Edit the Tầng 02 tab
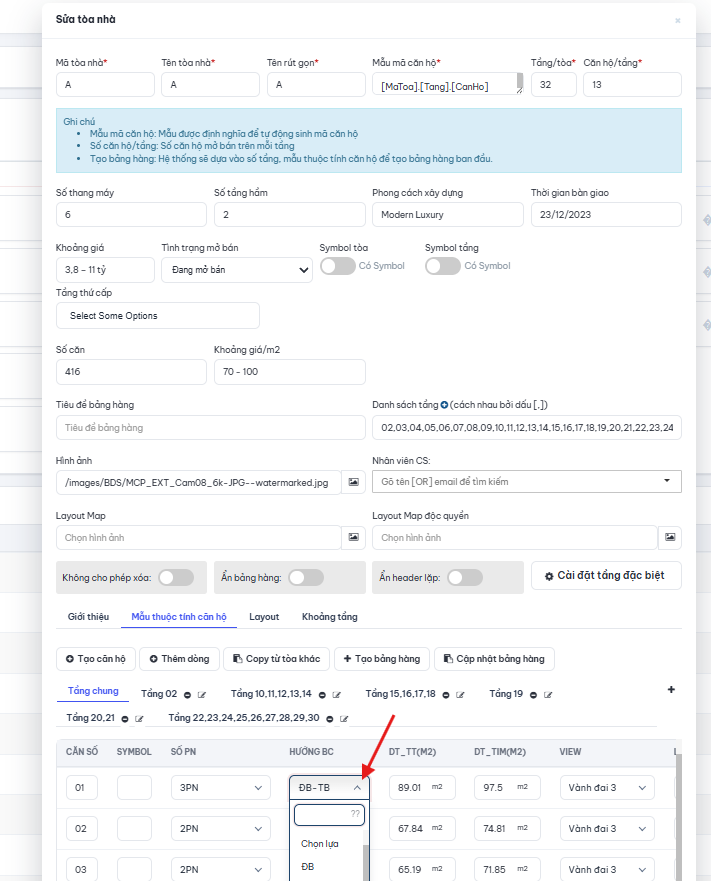 [x=202, y=695]
